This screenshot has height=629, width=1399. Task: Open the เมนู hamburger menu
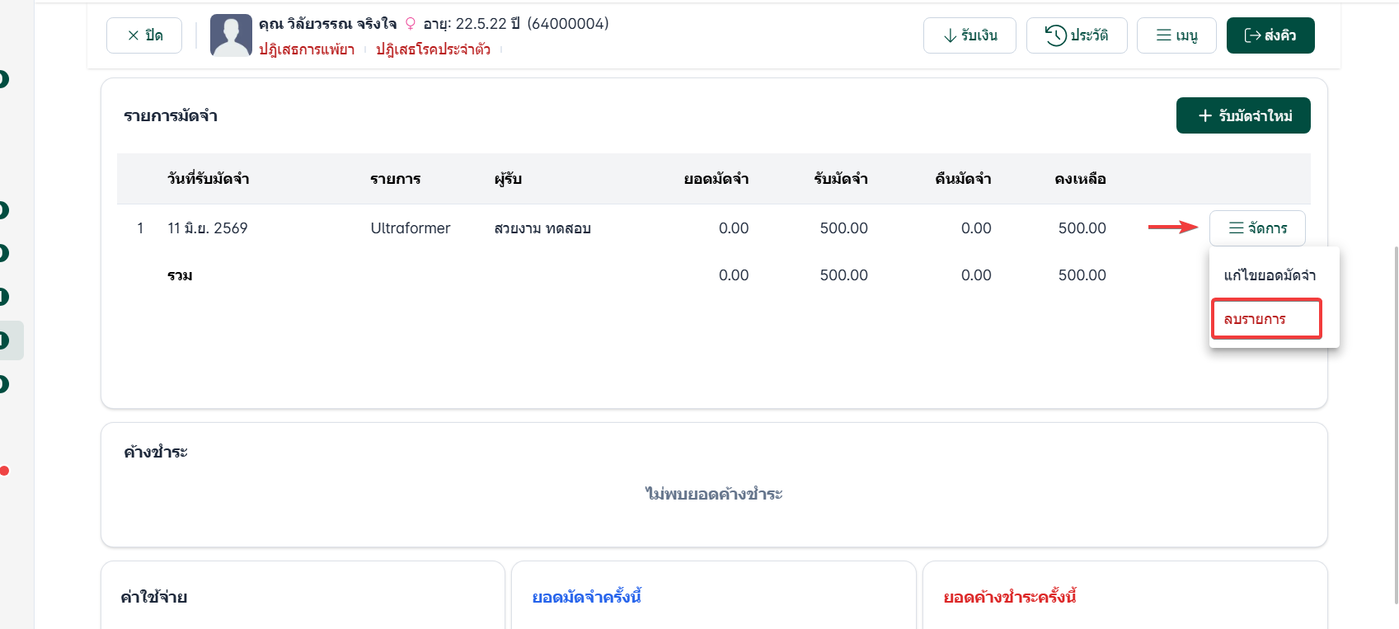pyautogui.click(x=1176, y=35)
